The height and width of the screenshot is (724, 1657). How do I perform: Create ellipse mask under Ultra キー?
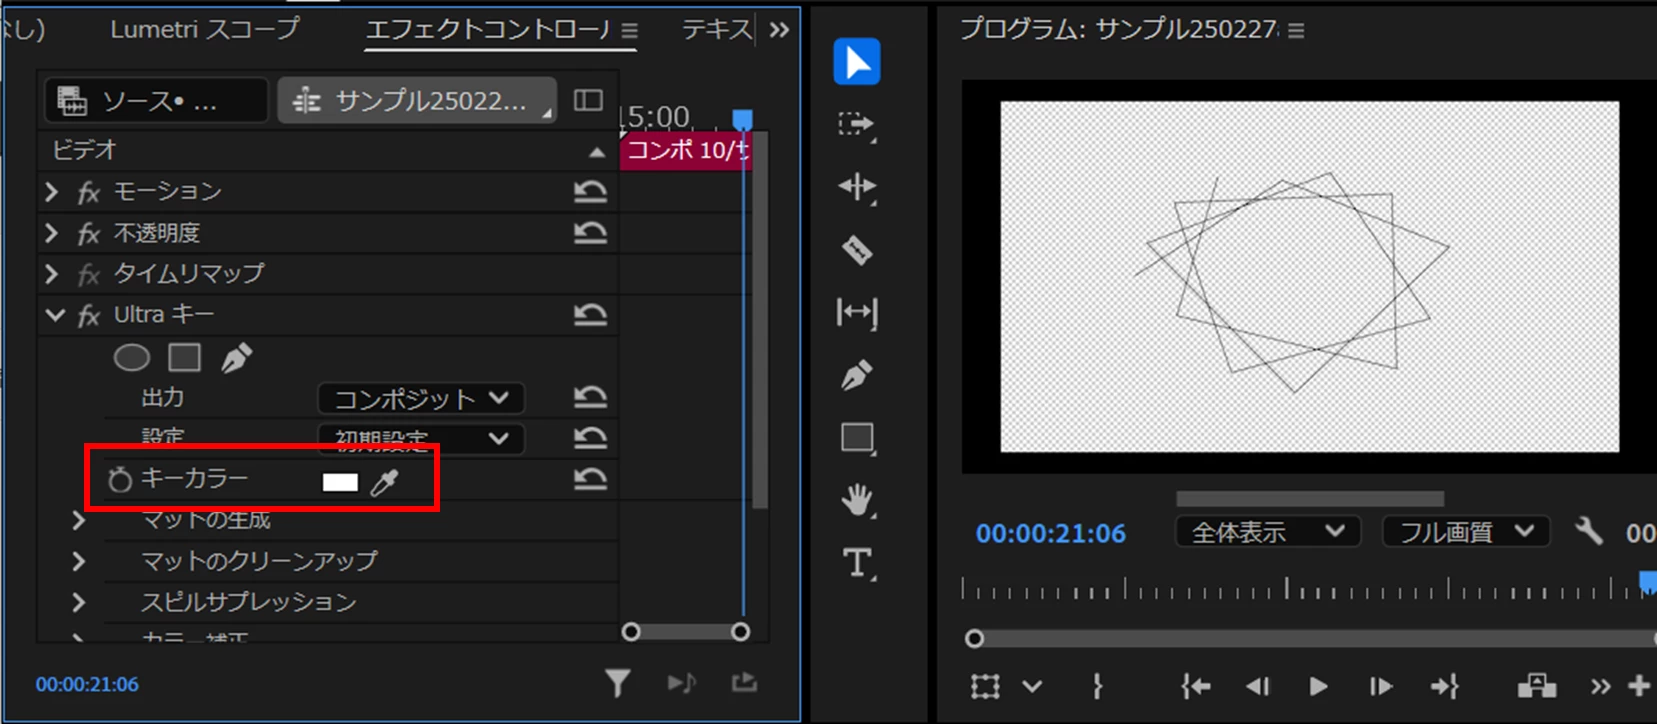click(132, 357)
